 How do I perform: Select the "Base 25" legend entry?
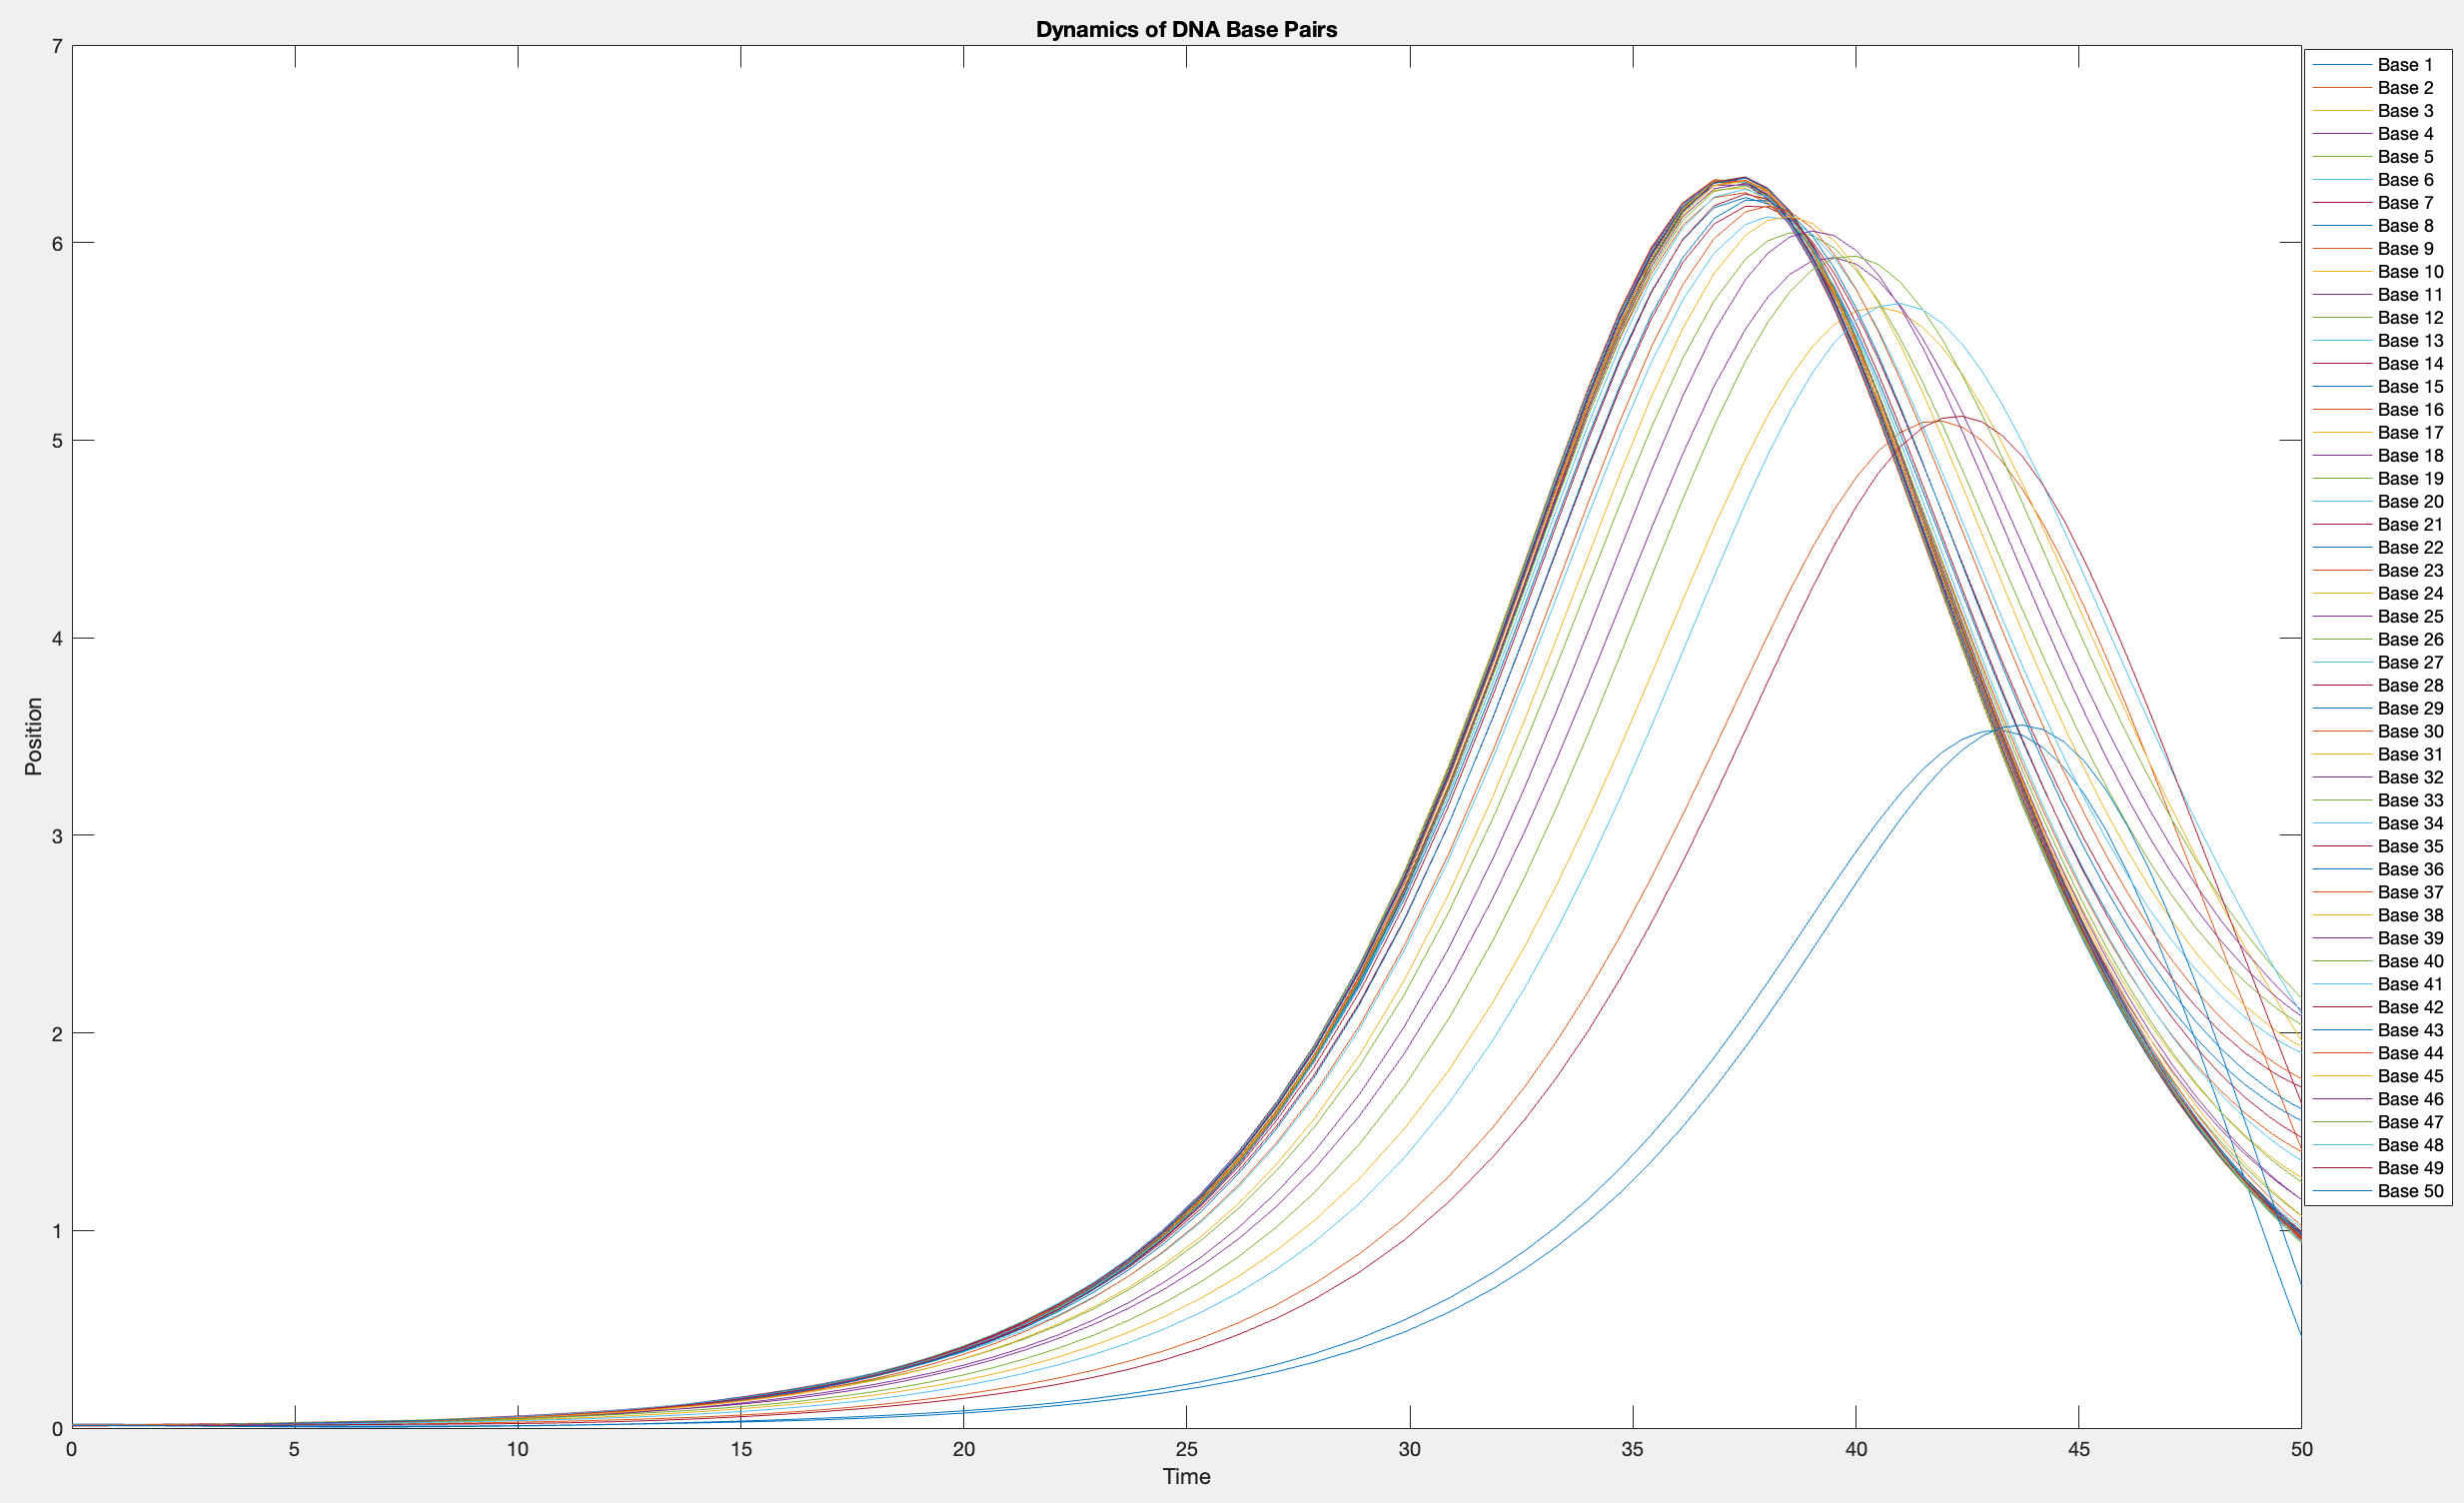pyautogui.click(x=2410, y=616)
